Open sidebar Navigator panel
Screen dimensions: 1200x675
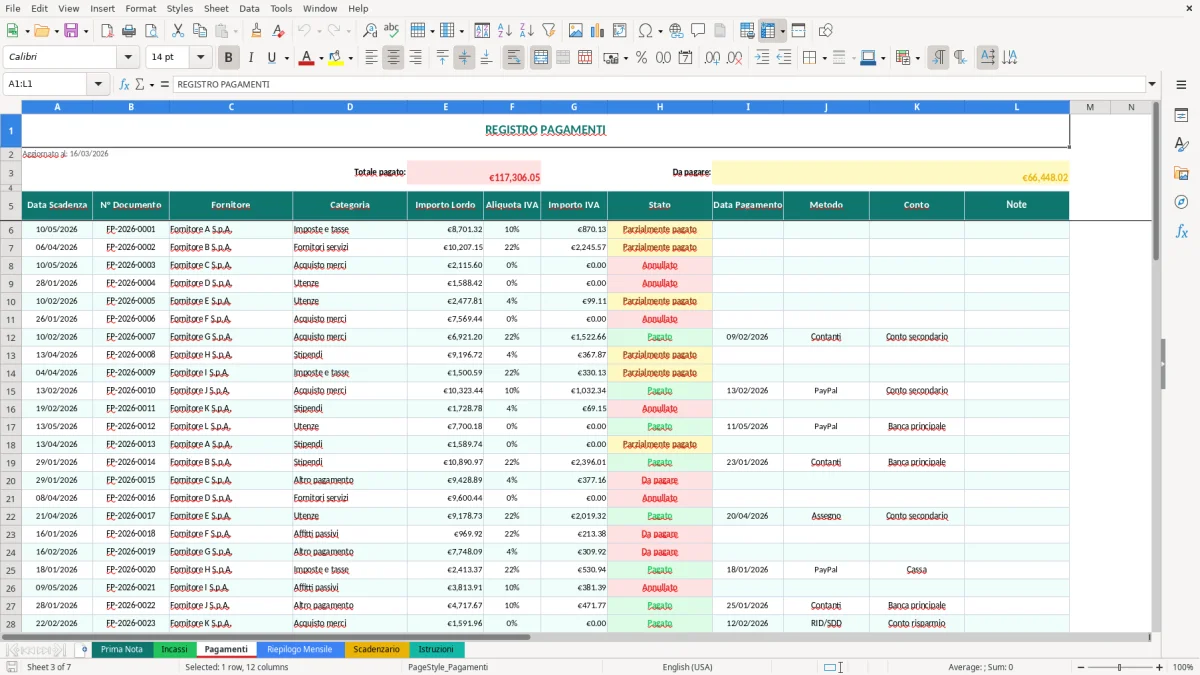point(1181,203)
